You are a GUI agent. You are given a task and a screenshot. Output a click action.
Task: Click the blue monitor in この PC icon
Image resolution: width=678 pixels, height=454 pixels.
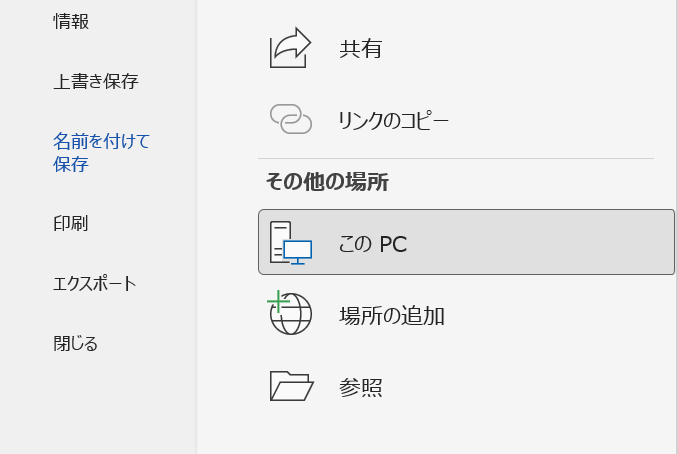point(298,251)
